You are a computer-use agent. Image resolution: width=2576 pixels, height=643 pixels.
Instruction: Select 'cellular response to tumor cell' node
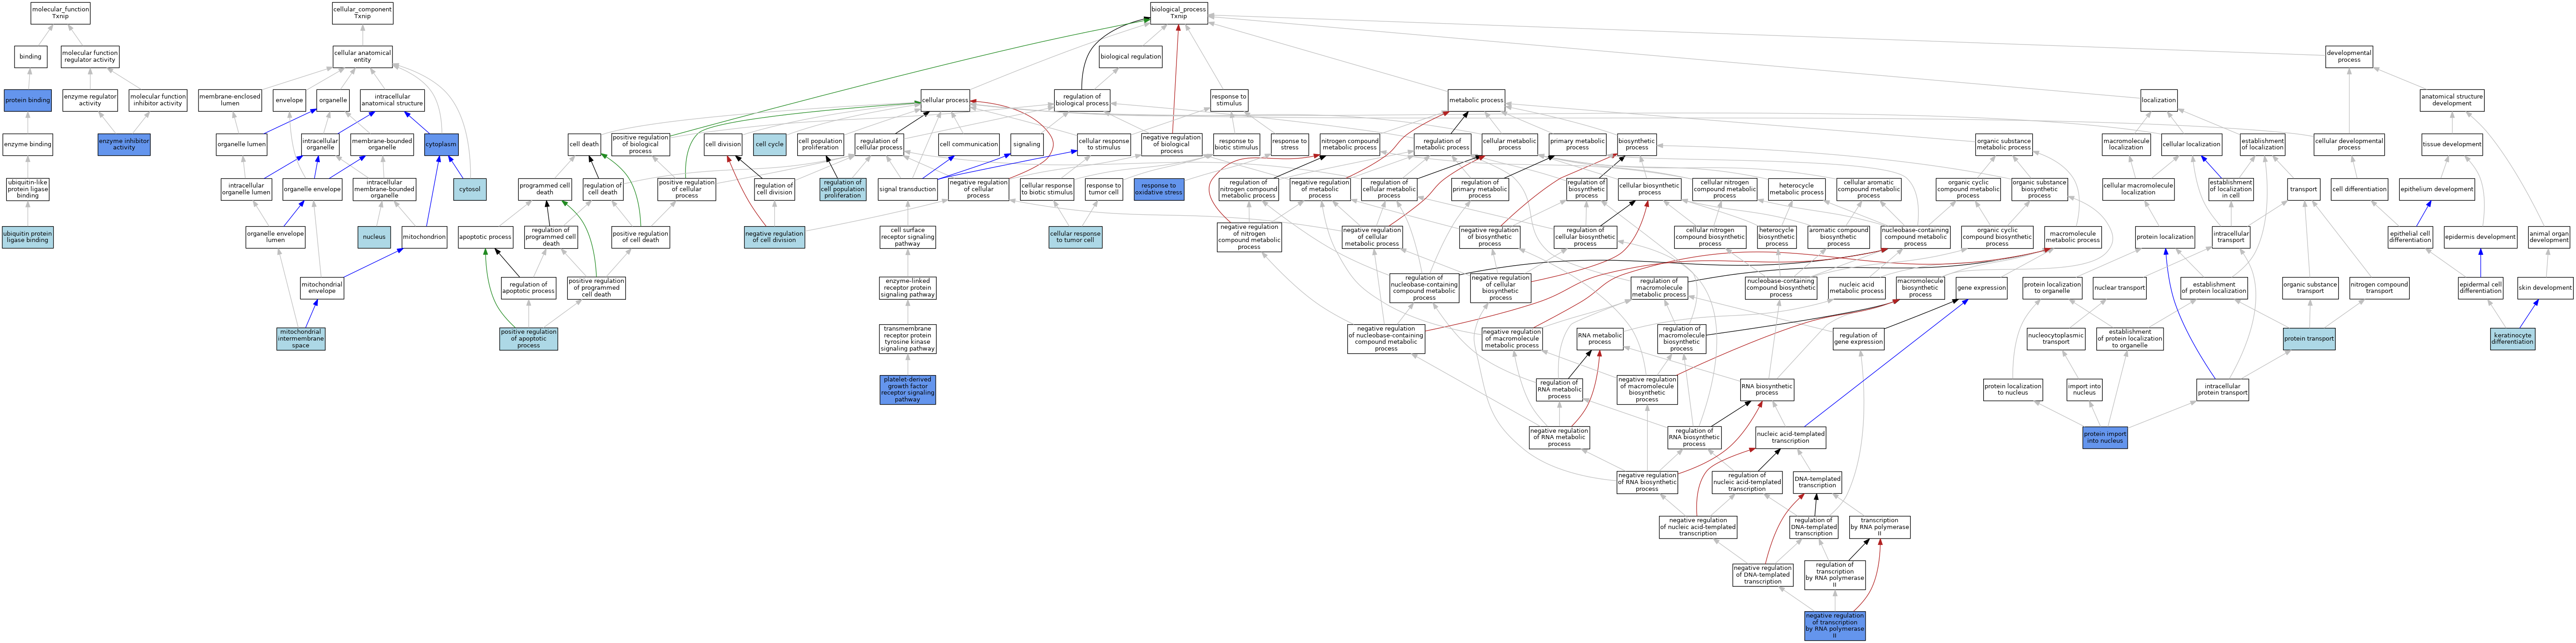1075,237
